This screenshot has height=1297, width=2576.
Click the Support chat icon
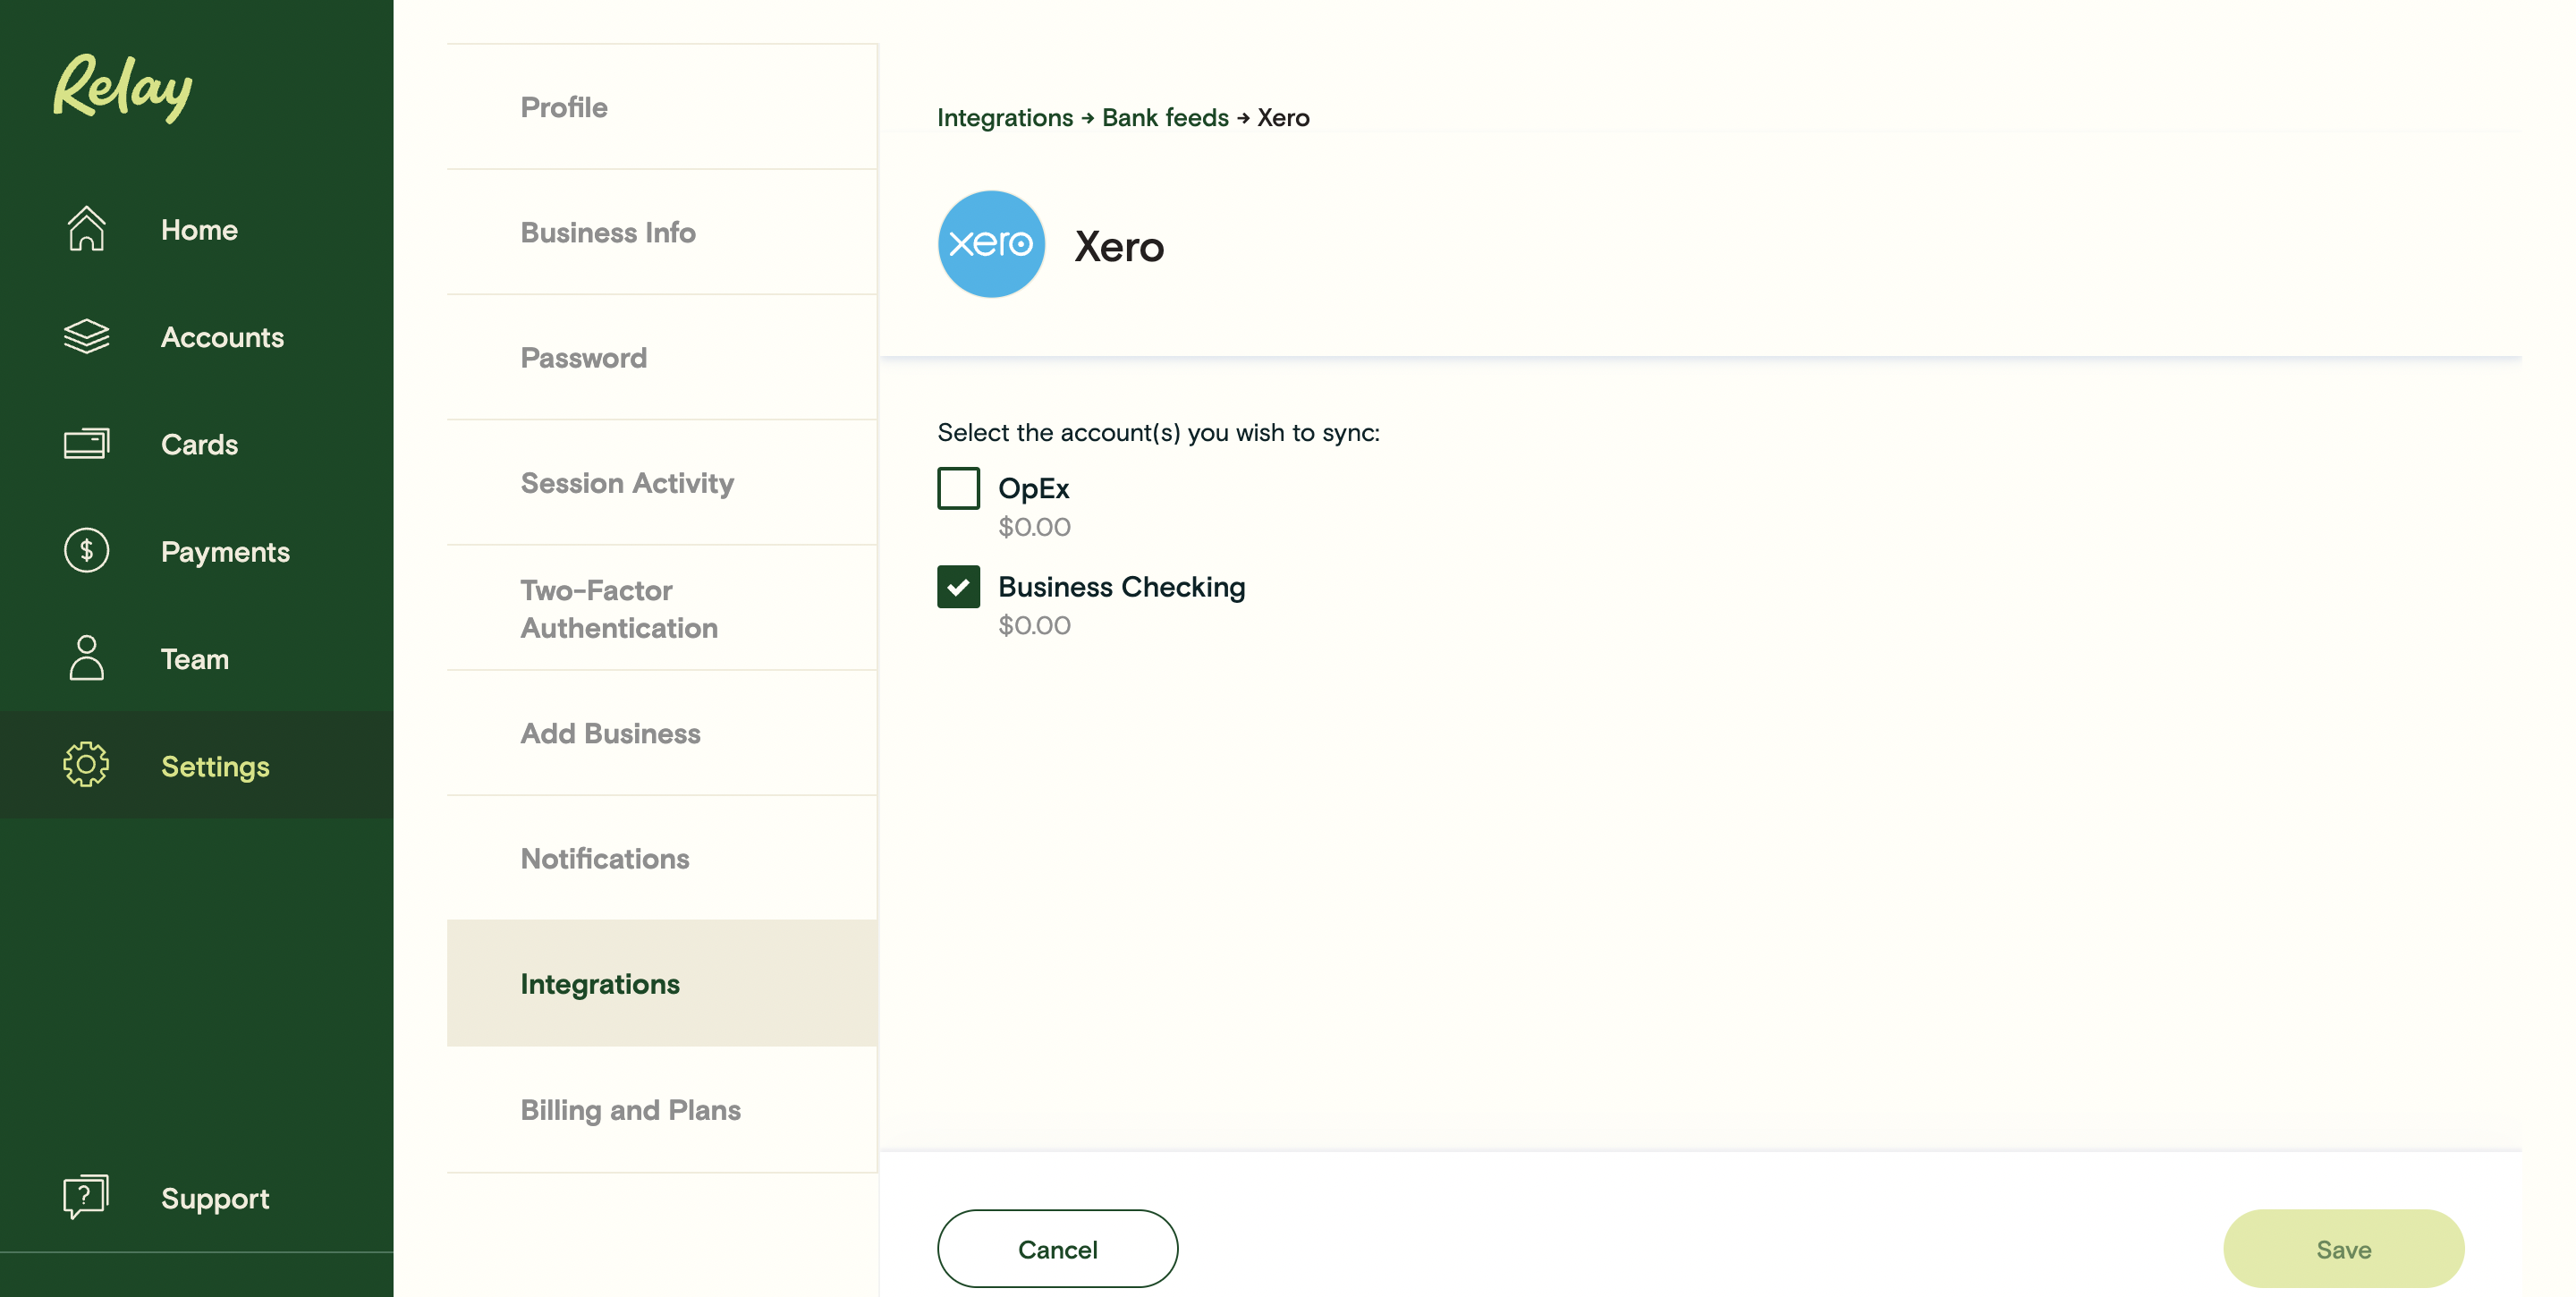point(86,1197)
